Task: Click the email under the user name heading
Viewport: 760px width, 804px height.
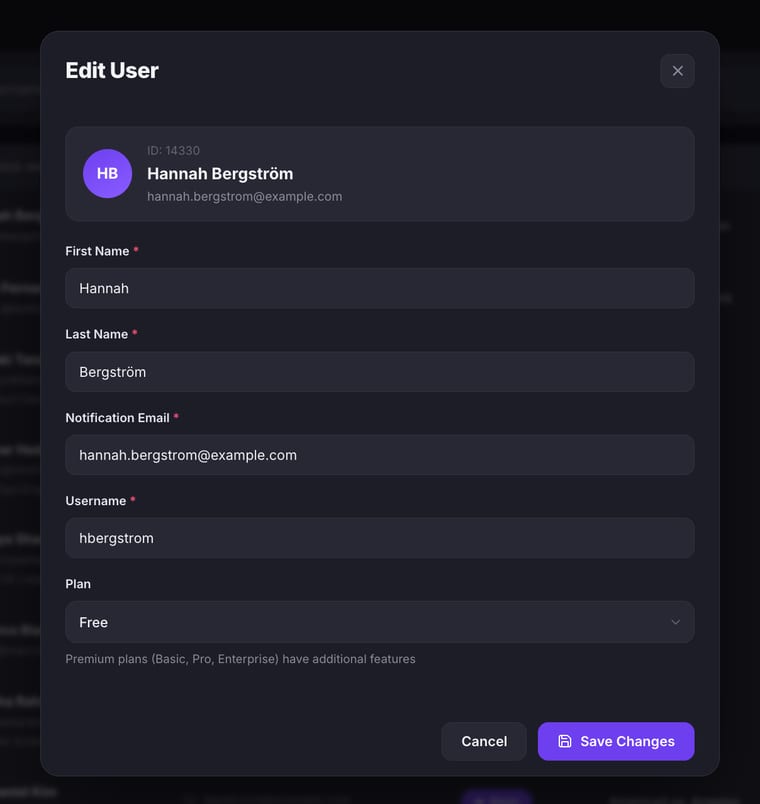Action: click(245, 197)
